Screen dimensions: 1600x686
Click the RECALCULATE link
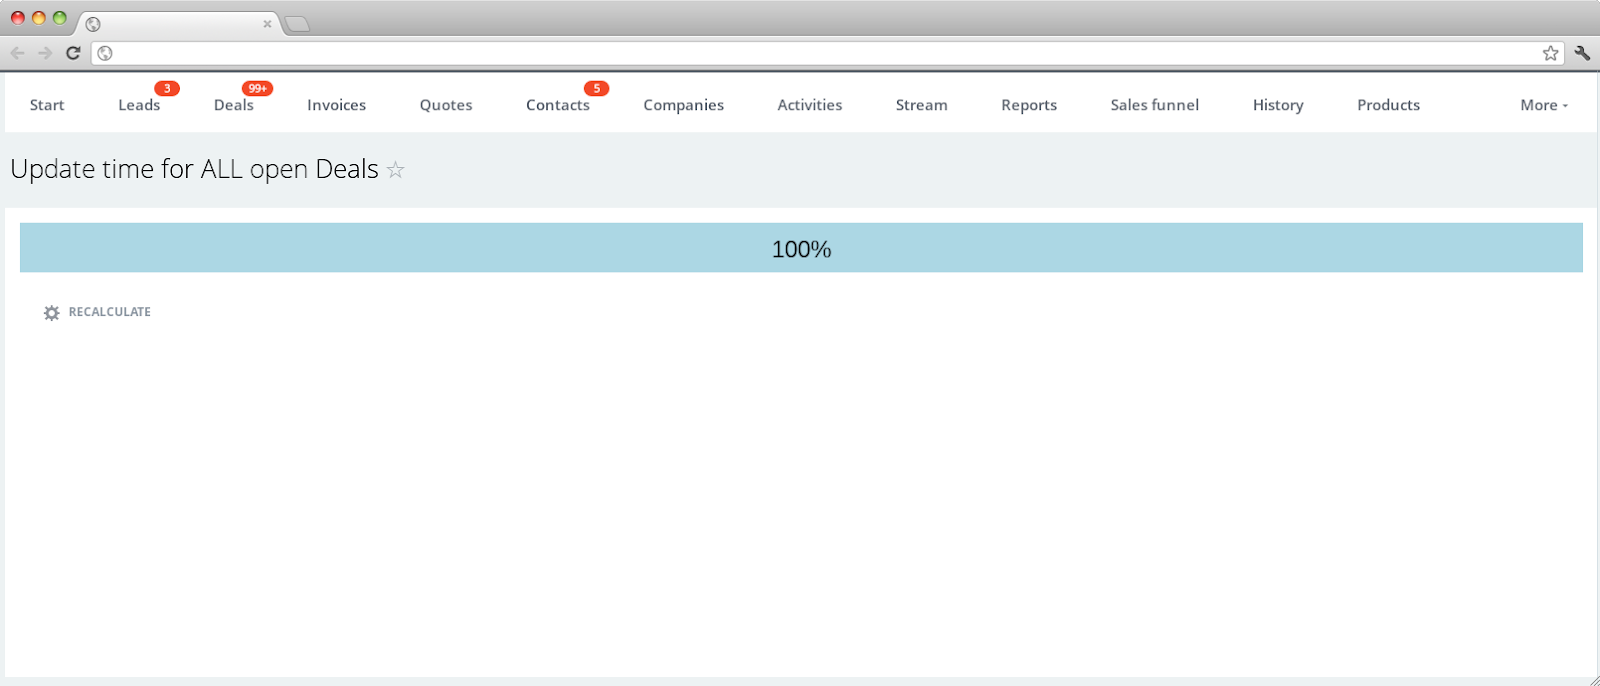110,312
